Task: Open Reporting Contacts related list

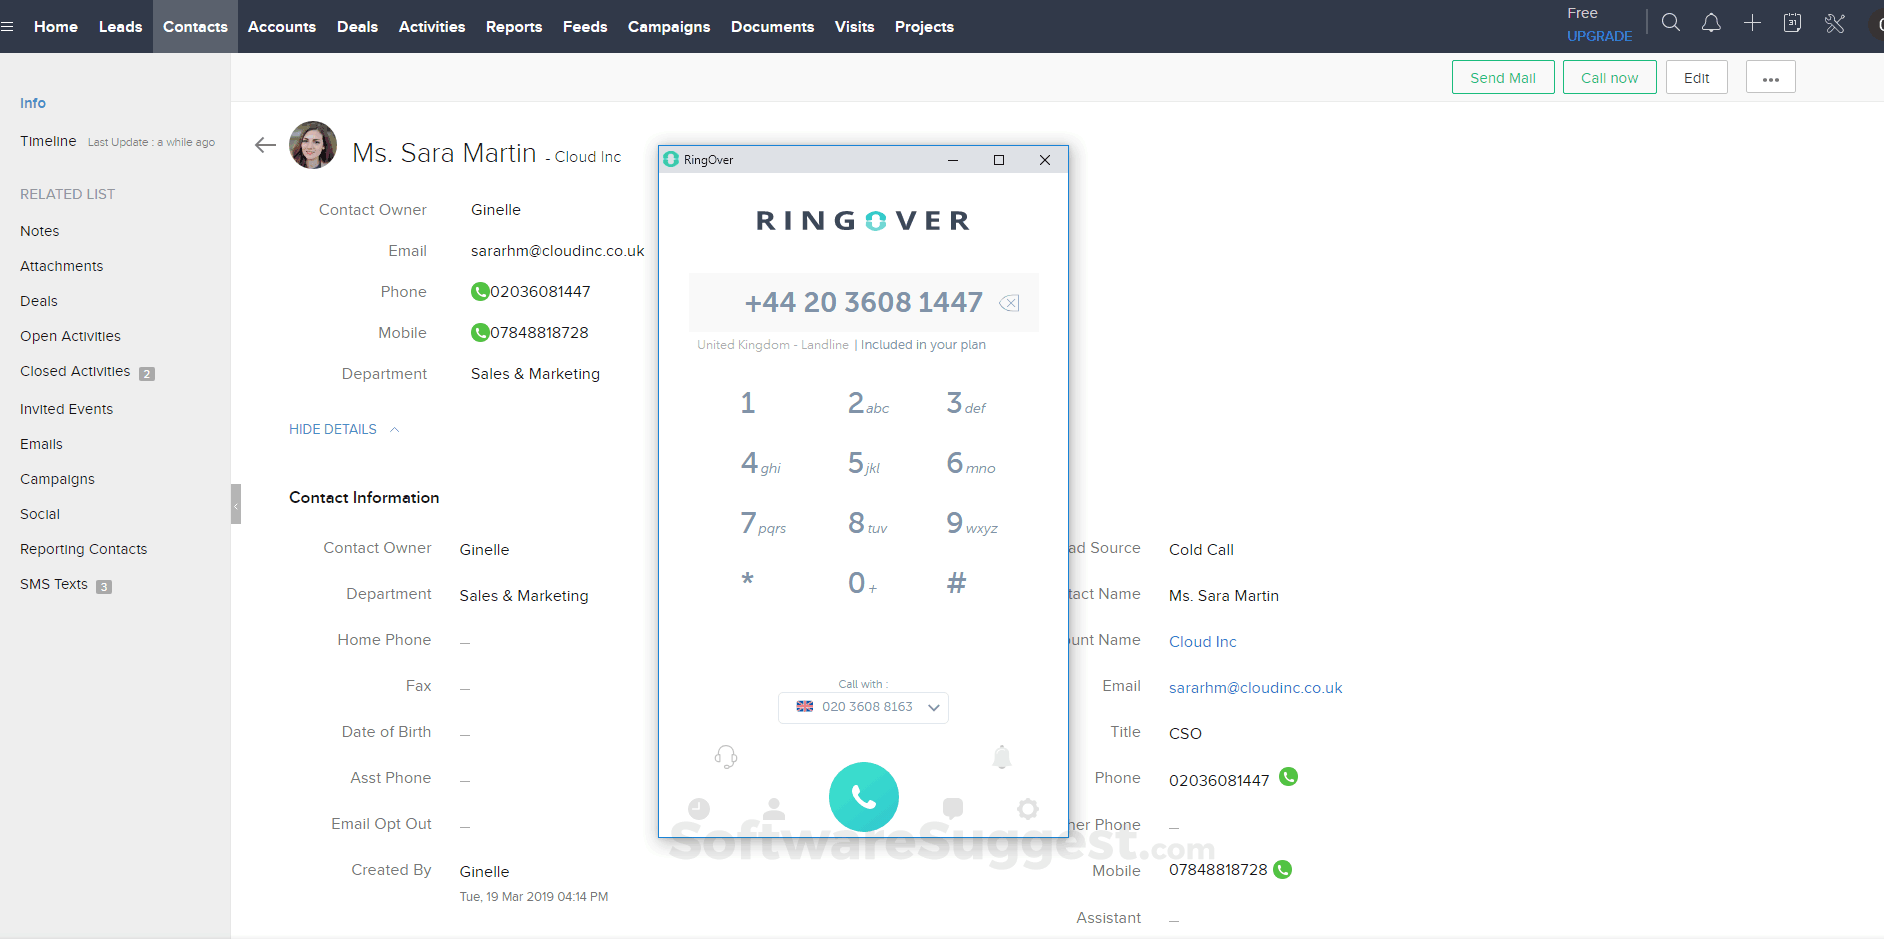Action: pyautogui.click(x=84, y=549)
